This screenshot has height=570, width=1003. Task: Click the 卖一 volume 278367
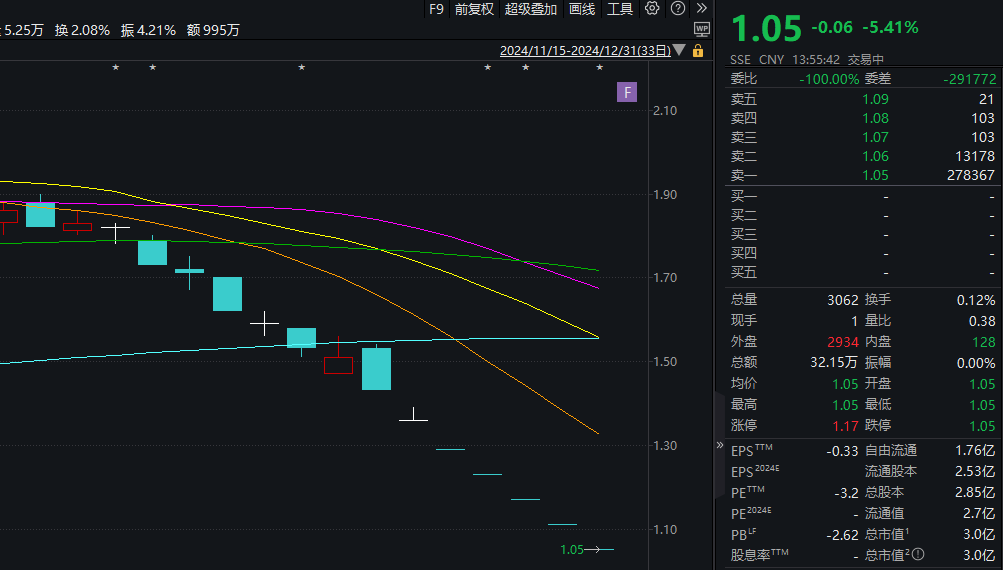[970, 175]
